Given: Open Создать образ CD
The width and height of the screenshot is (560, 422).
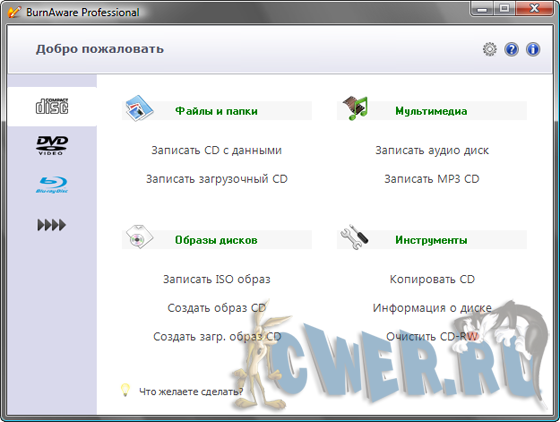Looking at the screenshot, I should [217, 308].
